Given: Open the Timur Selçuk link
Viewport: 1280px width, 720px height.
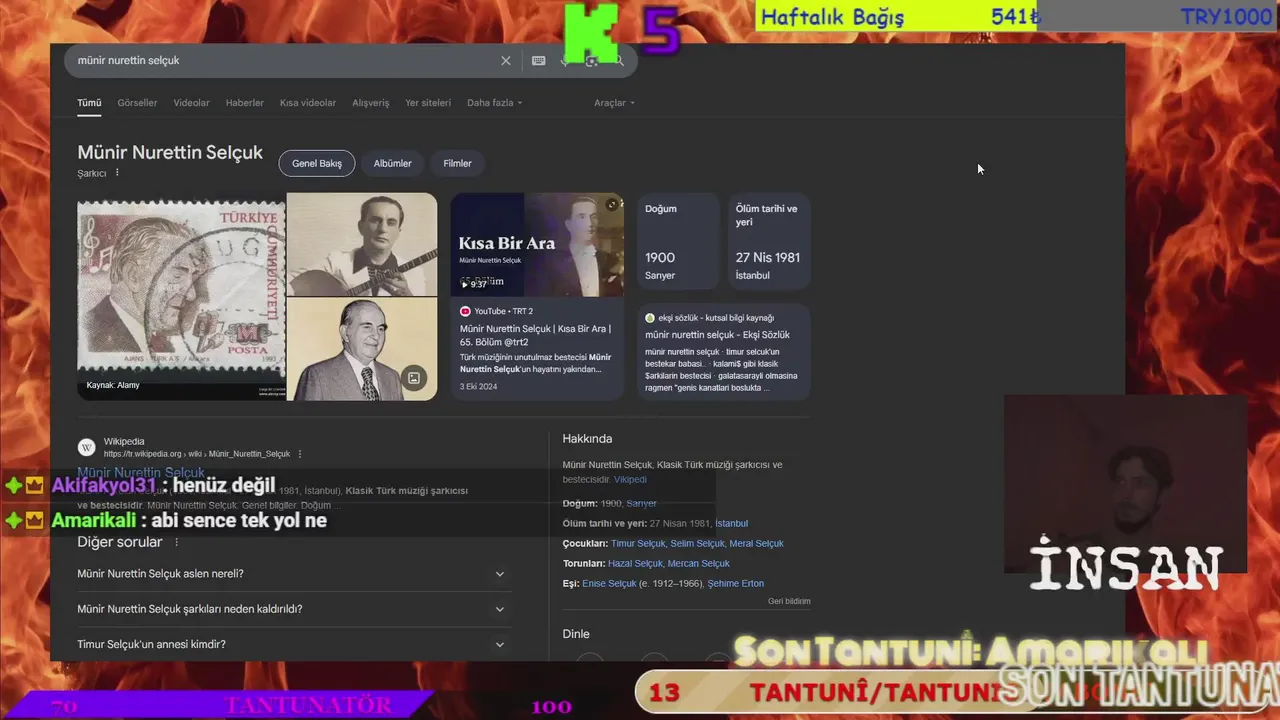Looking at the screenshot, I should [x=638, y=544].
